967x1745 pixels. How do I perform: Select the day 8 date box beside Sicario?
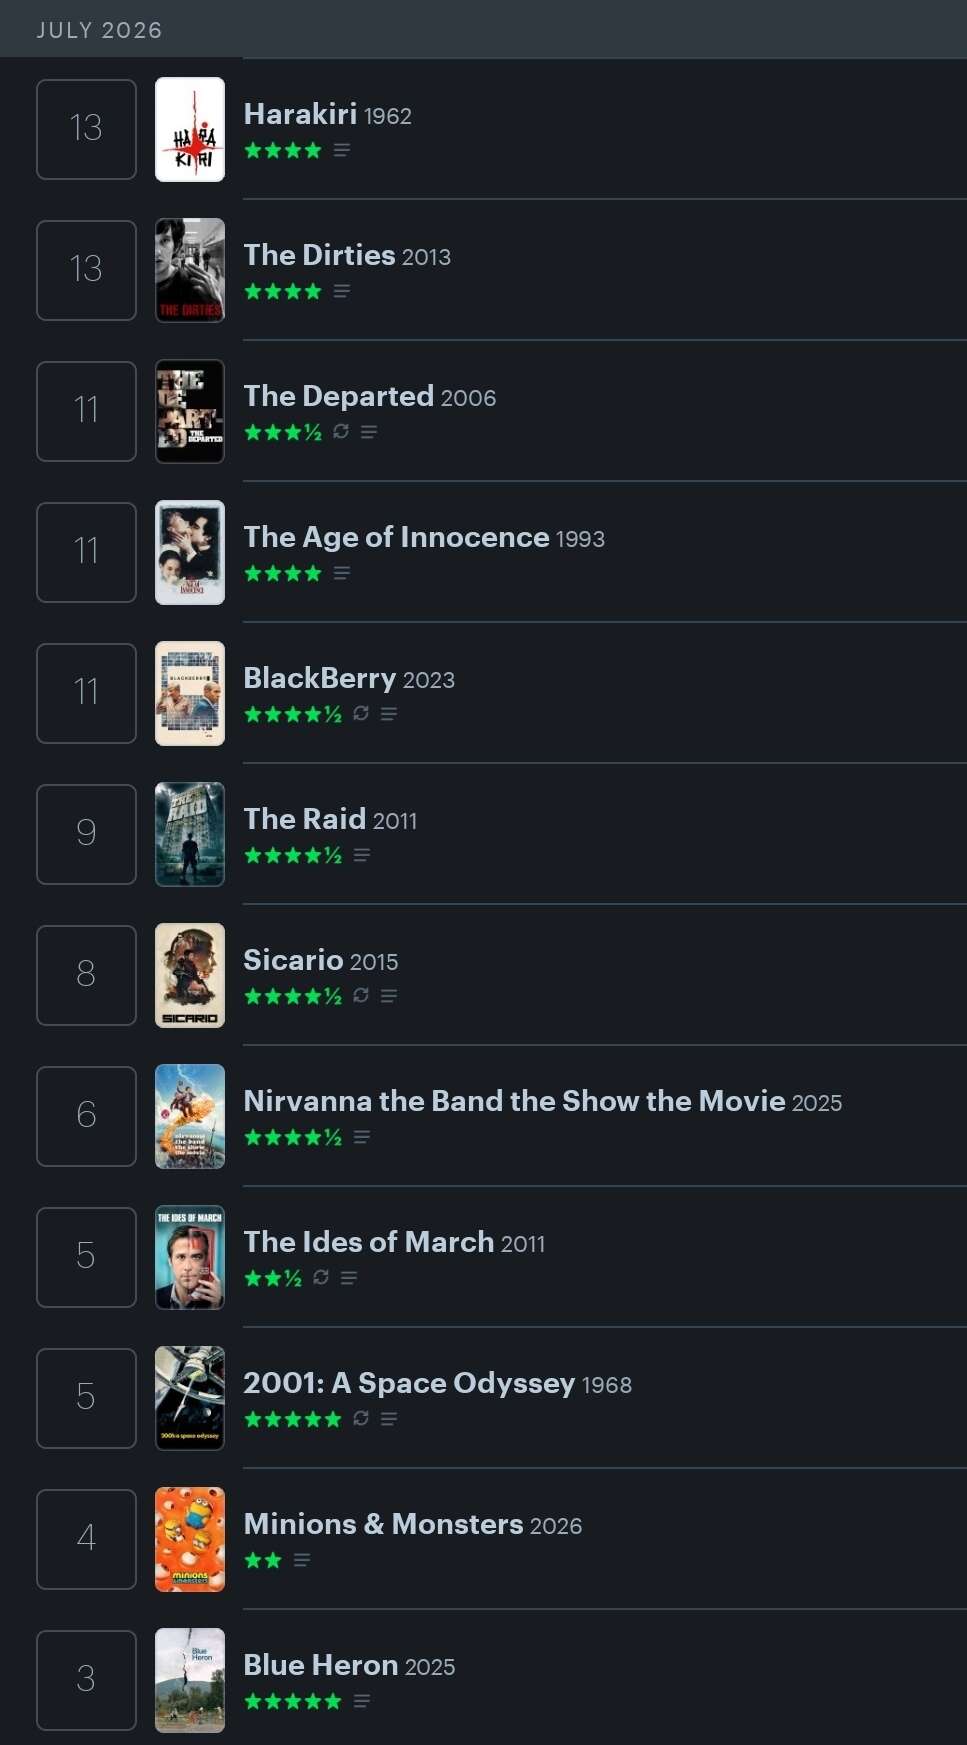click(86, 975)
